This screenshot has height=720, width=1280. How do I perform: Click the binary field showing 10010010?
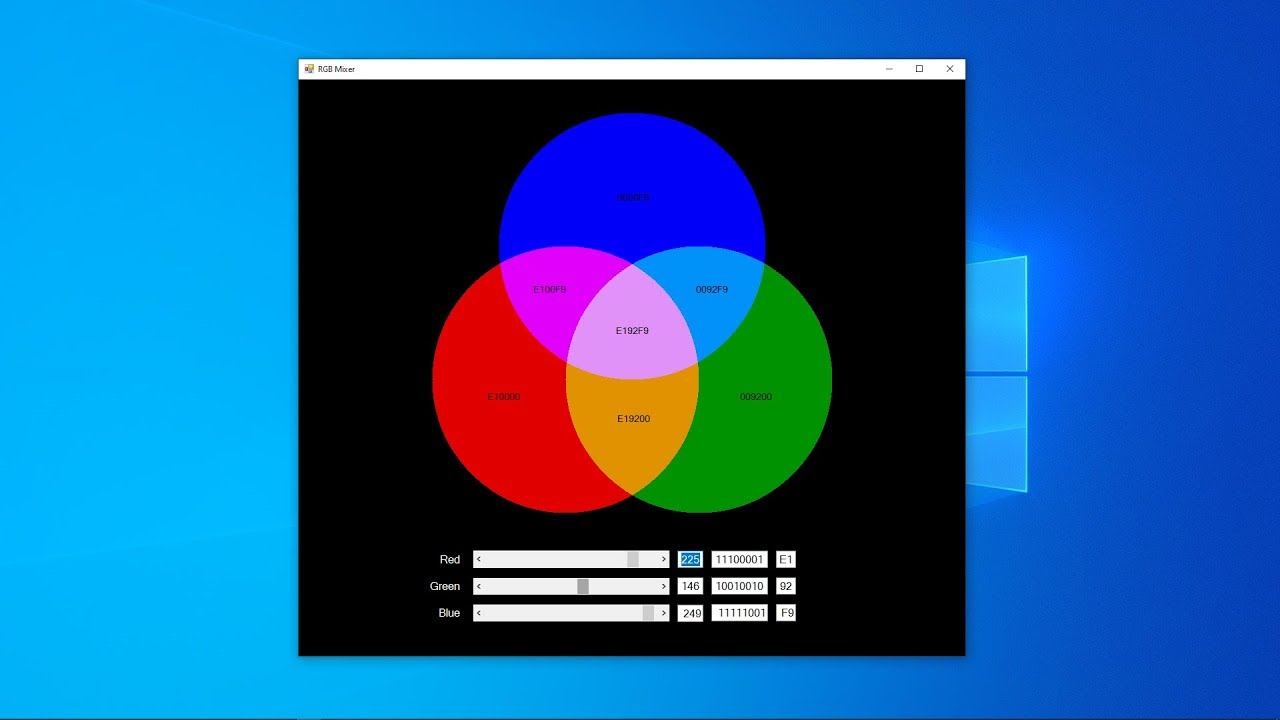(739, 586)
